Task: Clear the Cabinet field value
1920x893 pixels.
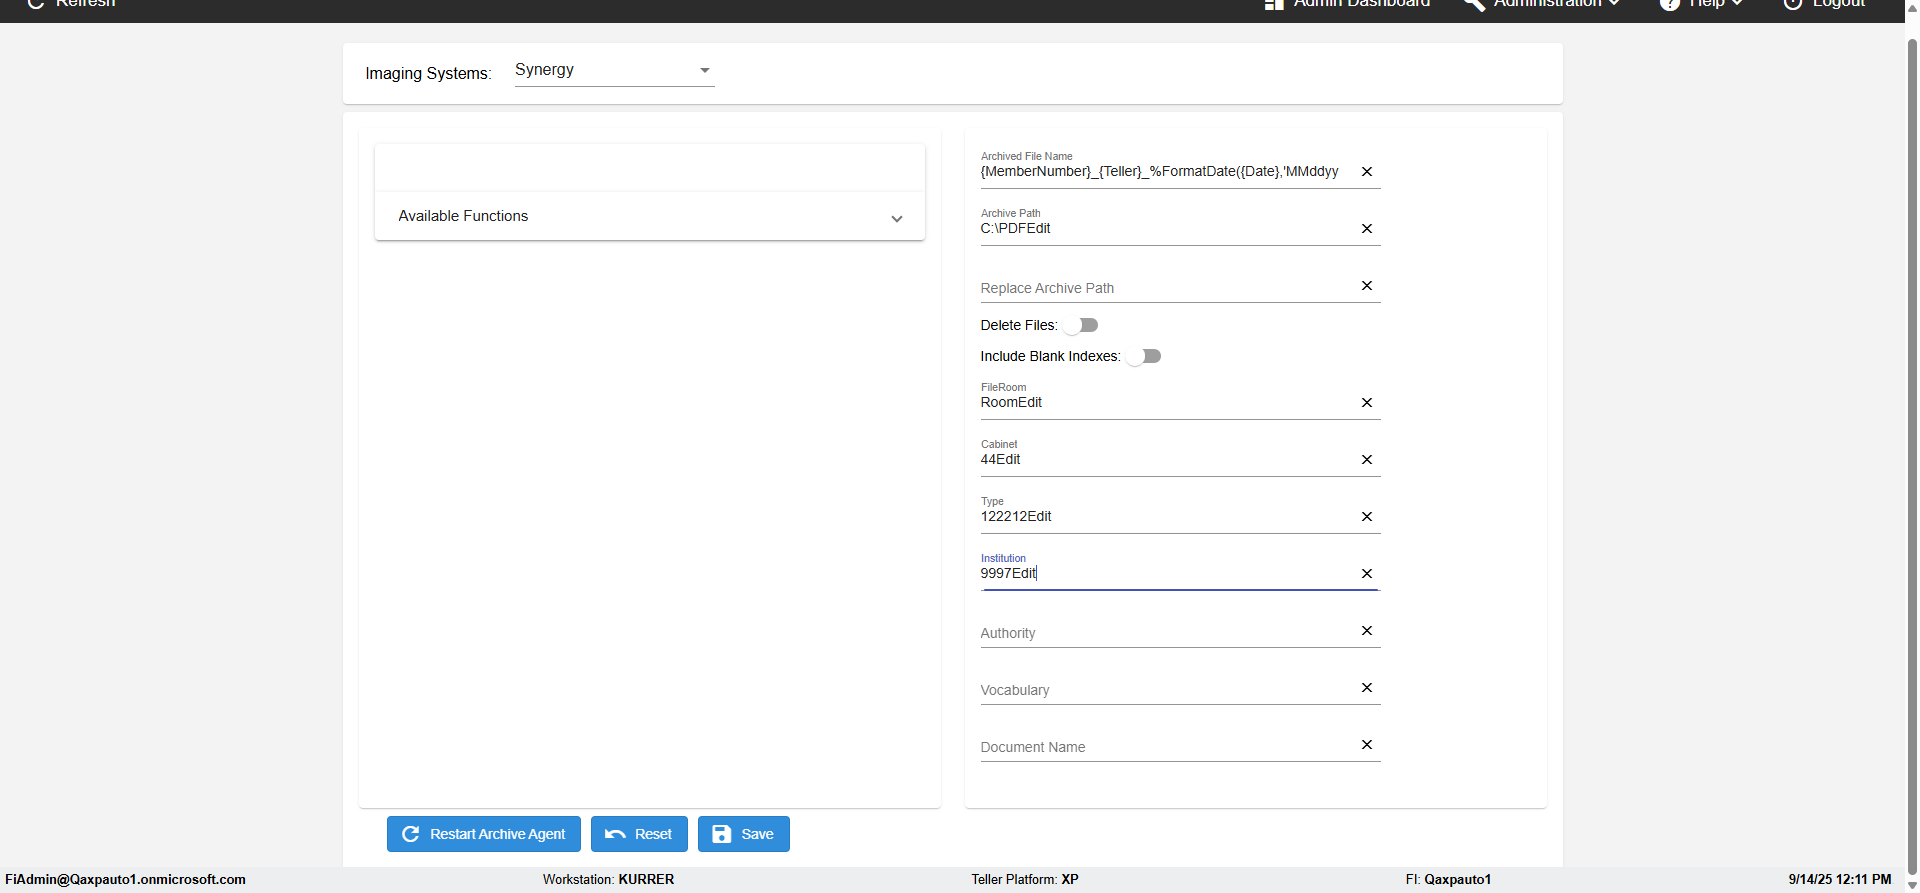Action: point(1366,460)
